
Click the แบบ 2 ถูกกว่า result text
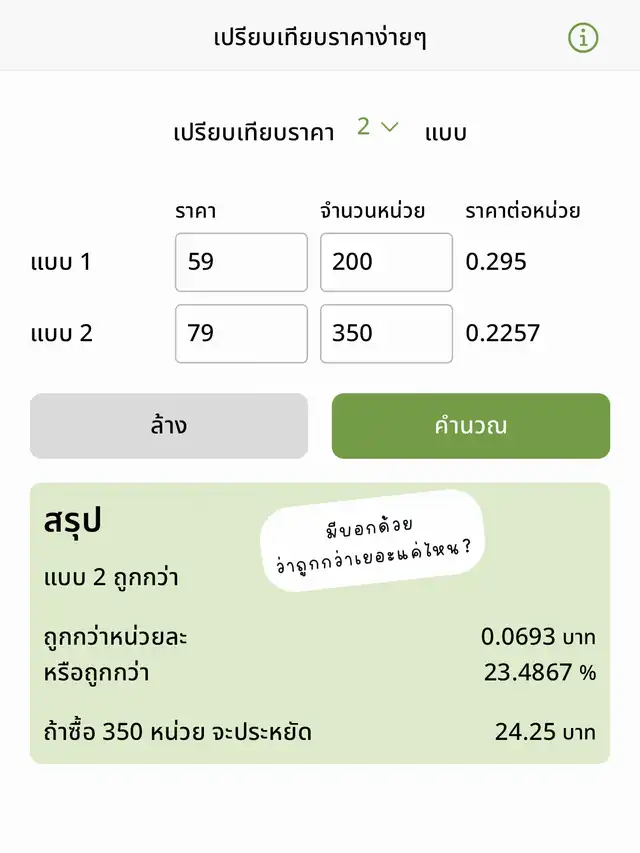point(112,577)
